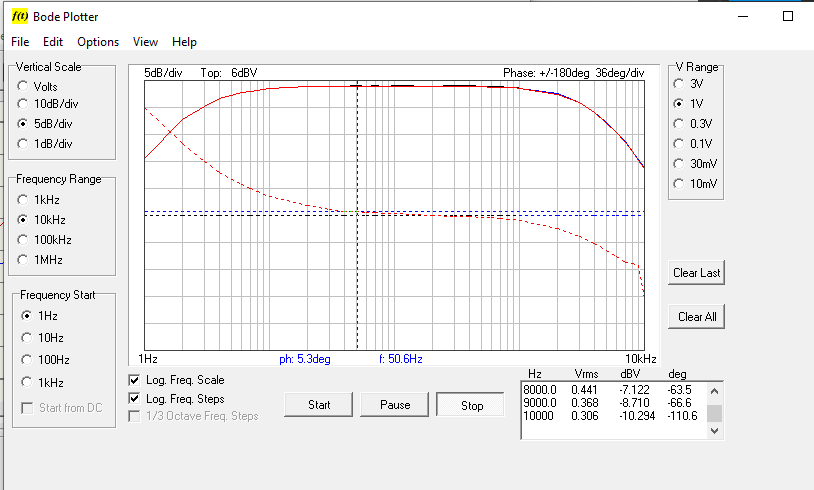Choose 1kHz frequency start
This screenshot has width=814, height=490.
point(26,382)
